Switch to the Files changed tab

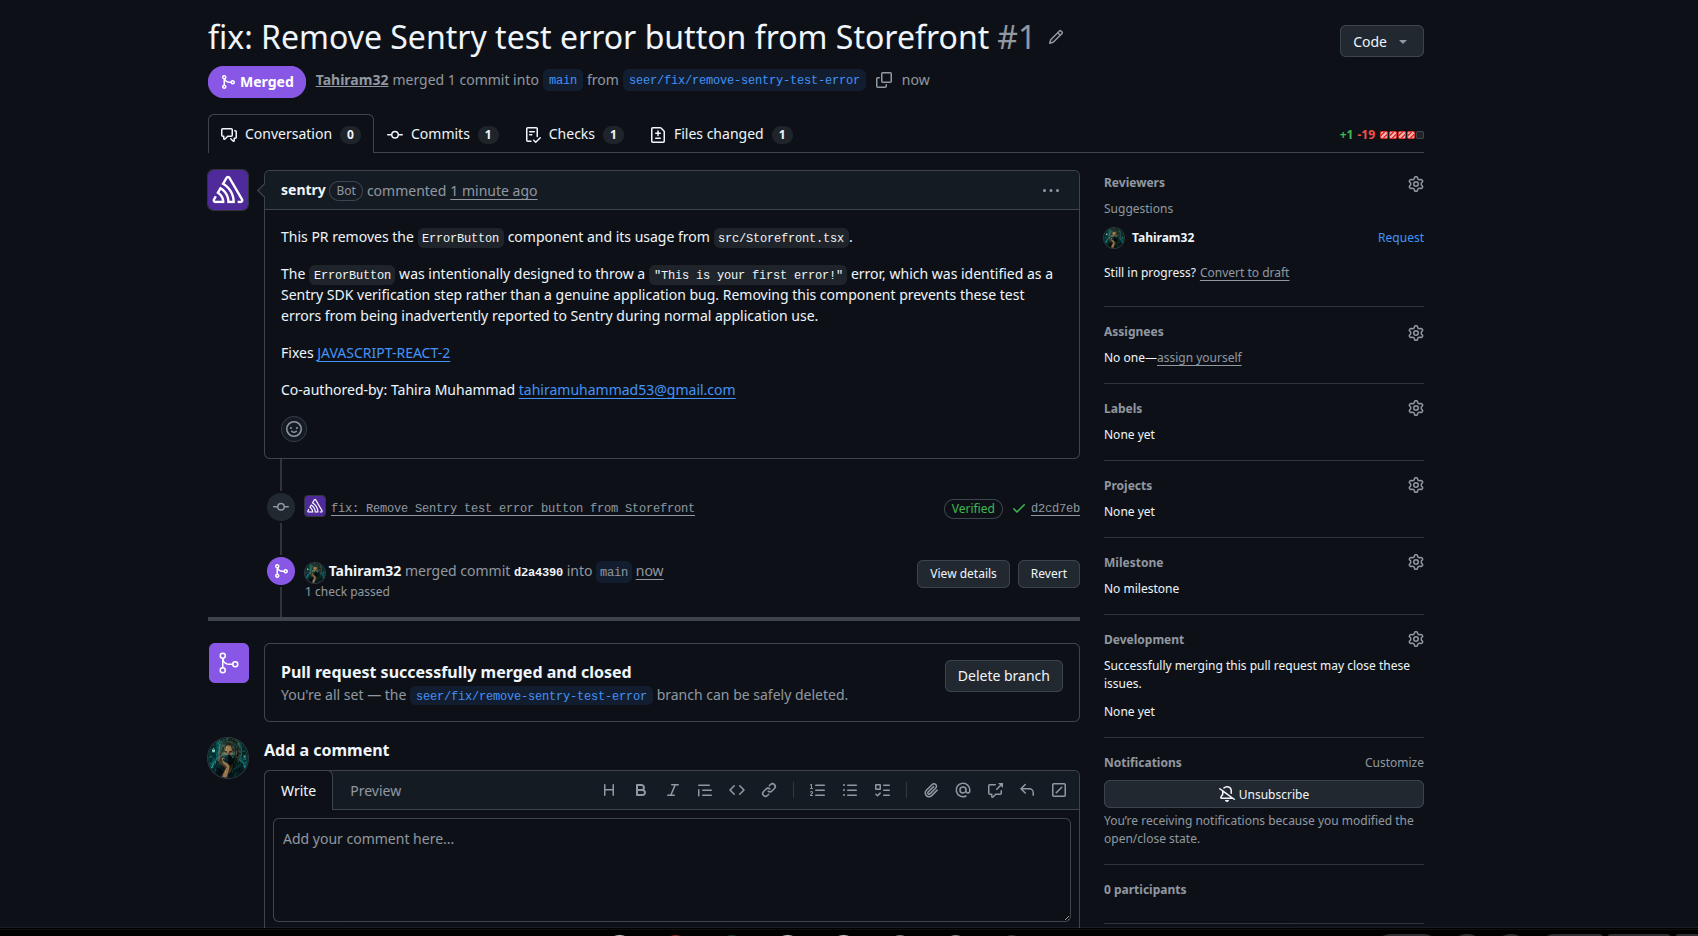point(720,134)
